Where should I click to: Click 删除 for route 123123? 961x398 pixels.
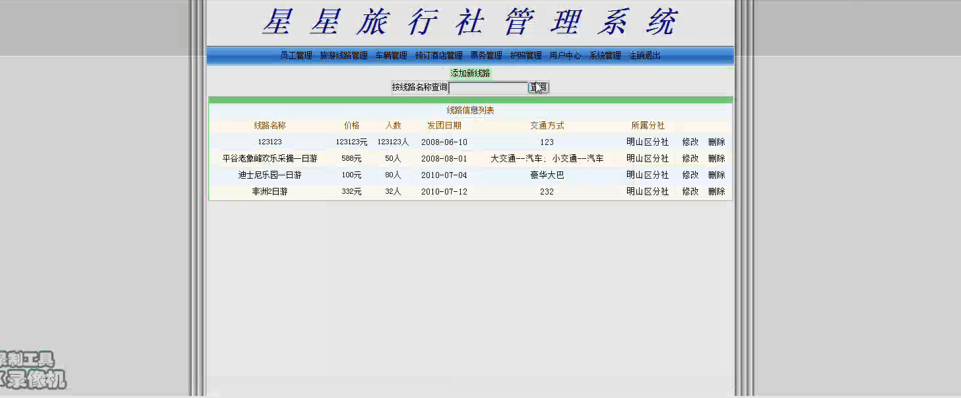716,142
